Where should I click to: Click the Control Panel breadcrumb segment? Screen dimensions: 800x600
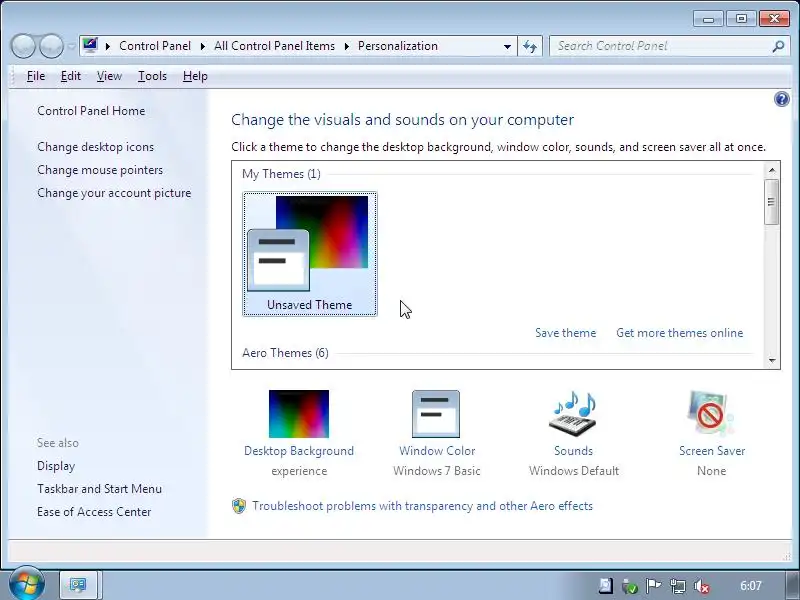click(155, 46)
